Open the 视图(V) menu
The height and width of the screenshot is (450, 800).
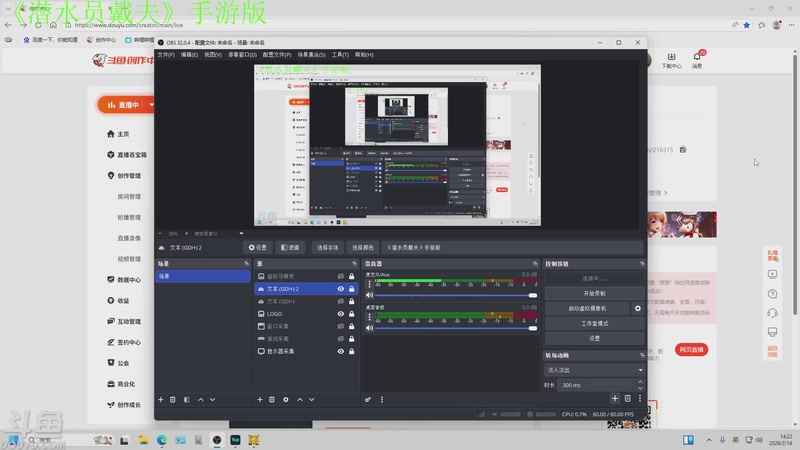(213, 55)
